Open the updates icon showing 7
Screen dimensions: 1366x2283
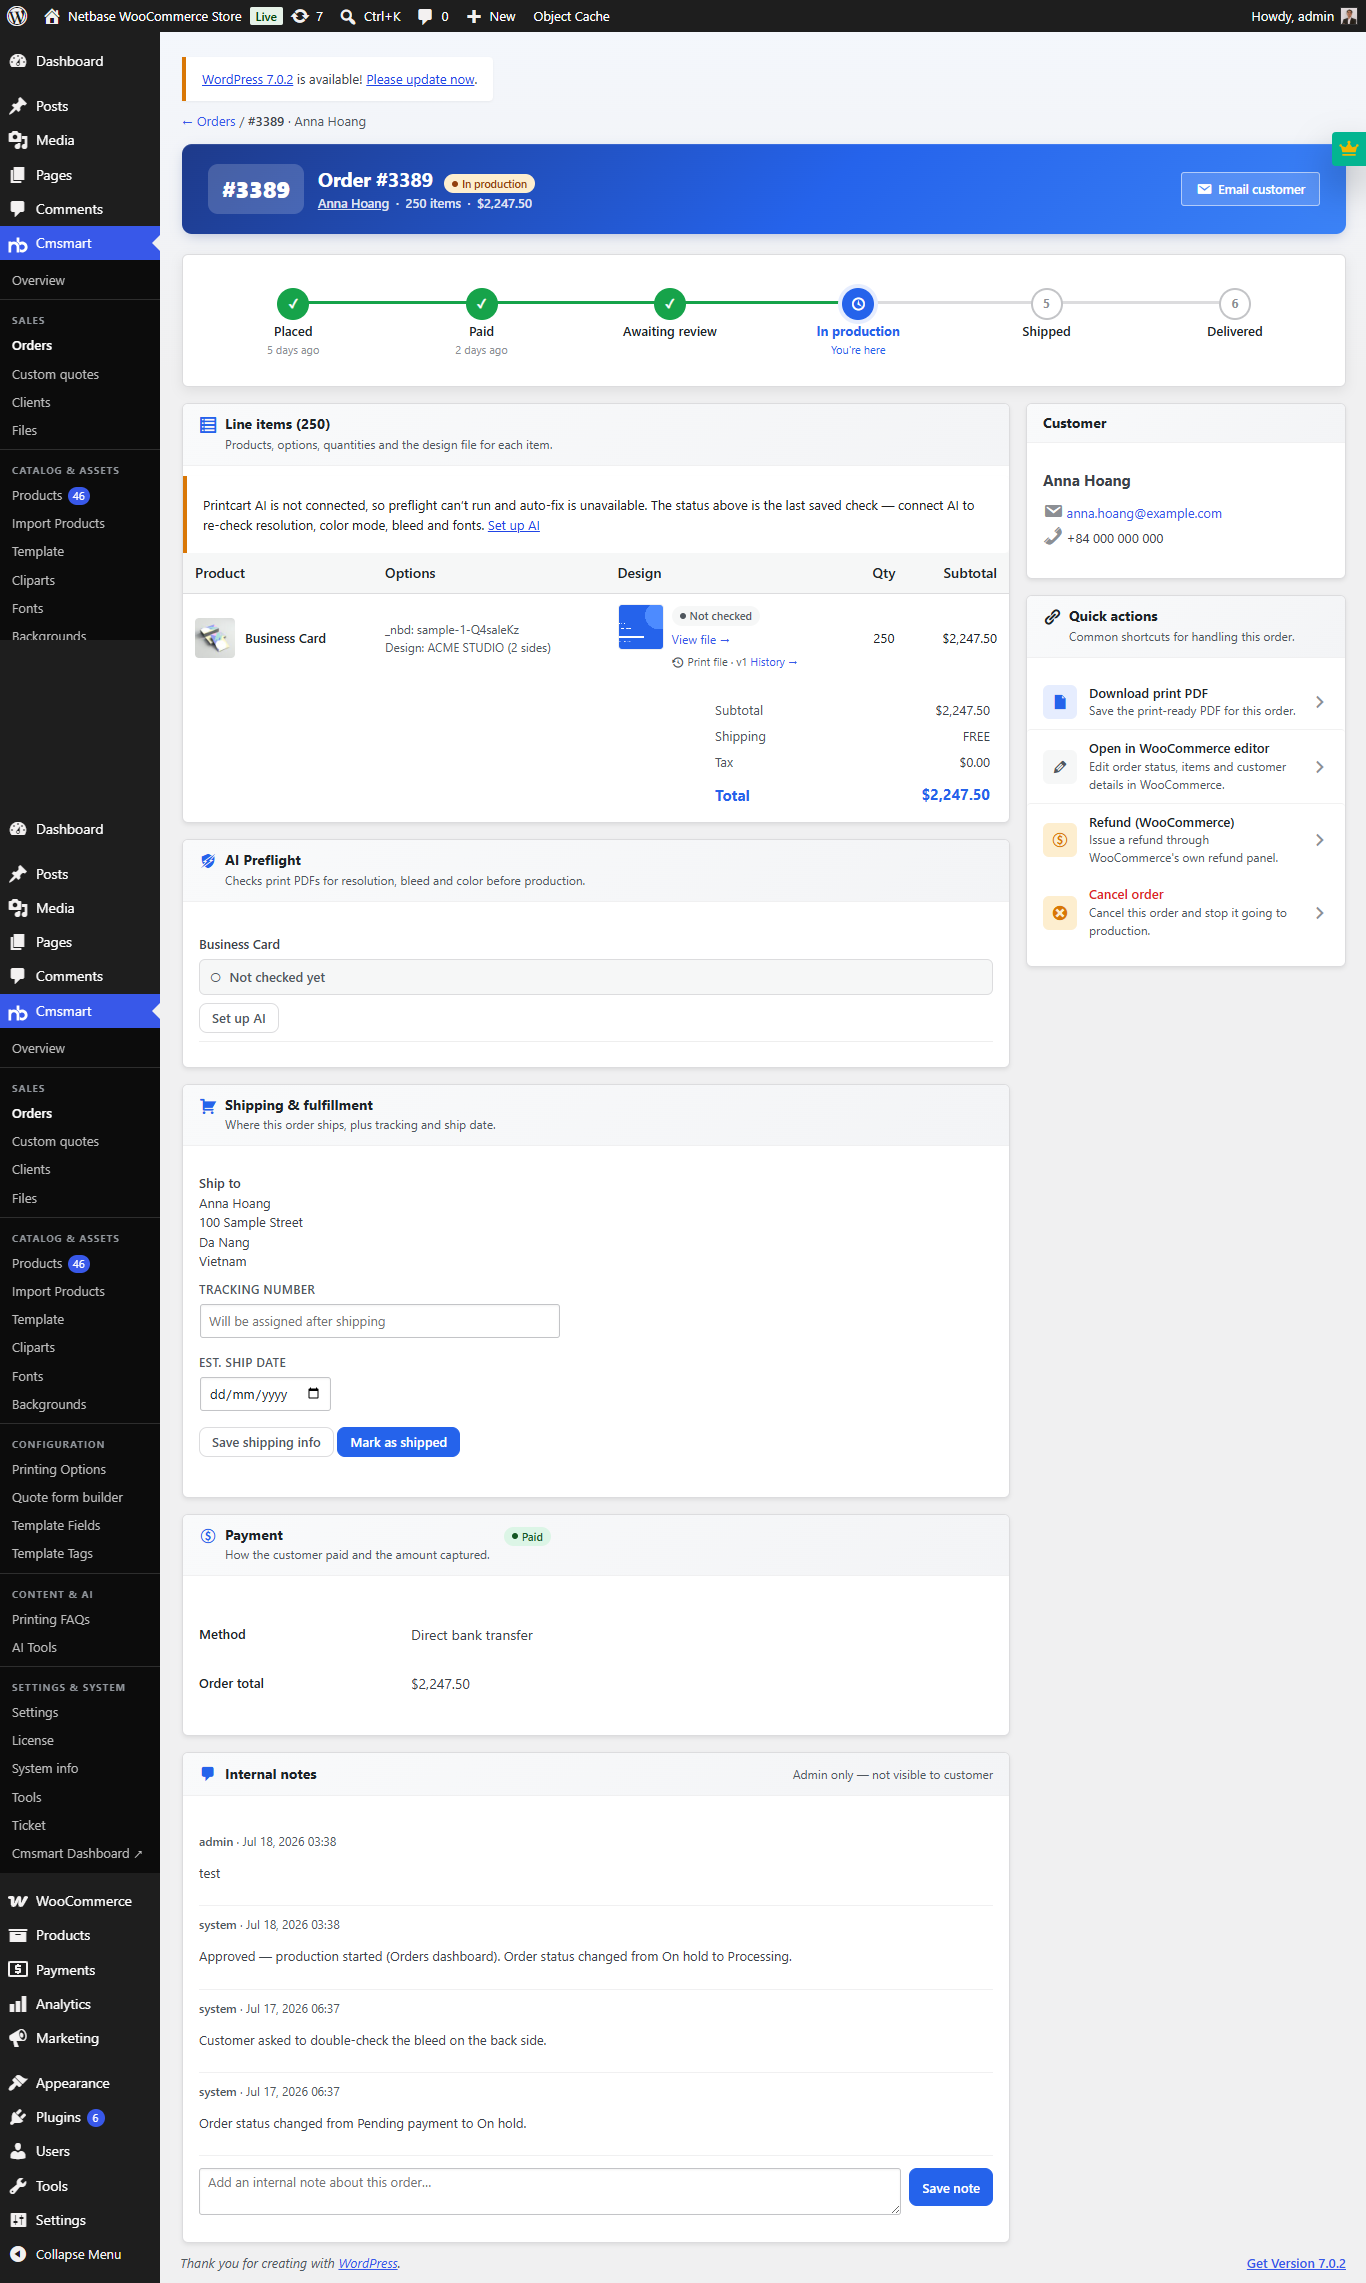tap(300, 16)
